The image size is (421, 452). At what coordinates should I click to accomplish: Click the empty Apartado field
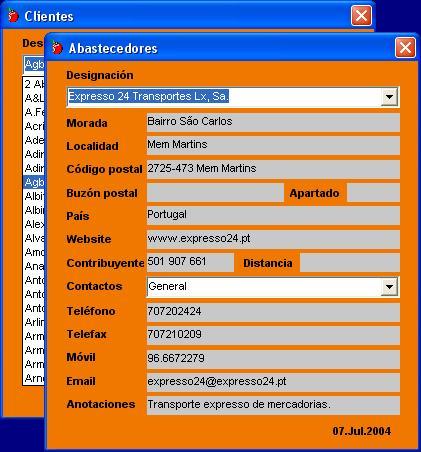(373, 193)
